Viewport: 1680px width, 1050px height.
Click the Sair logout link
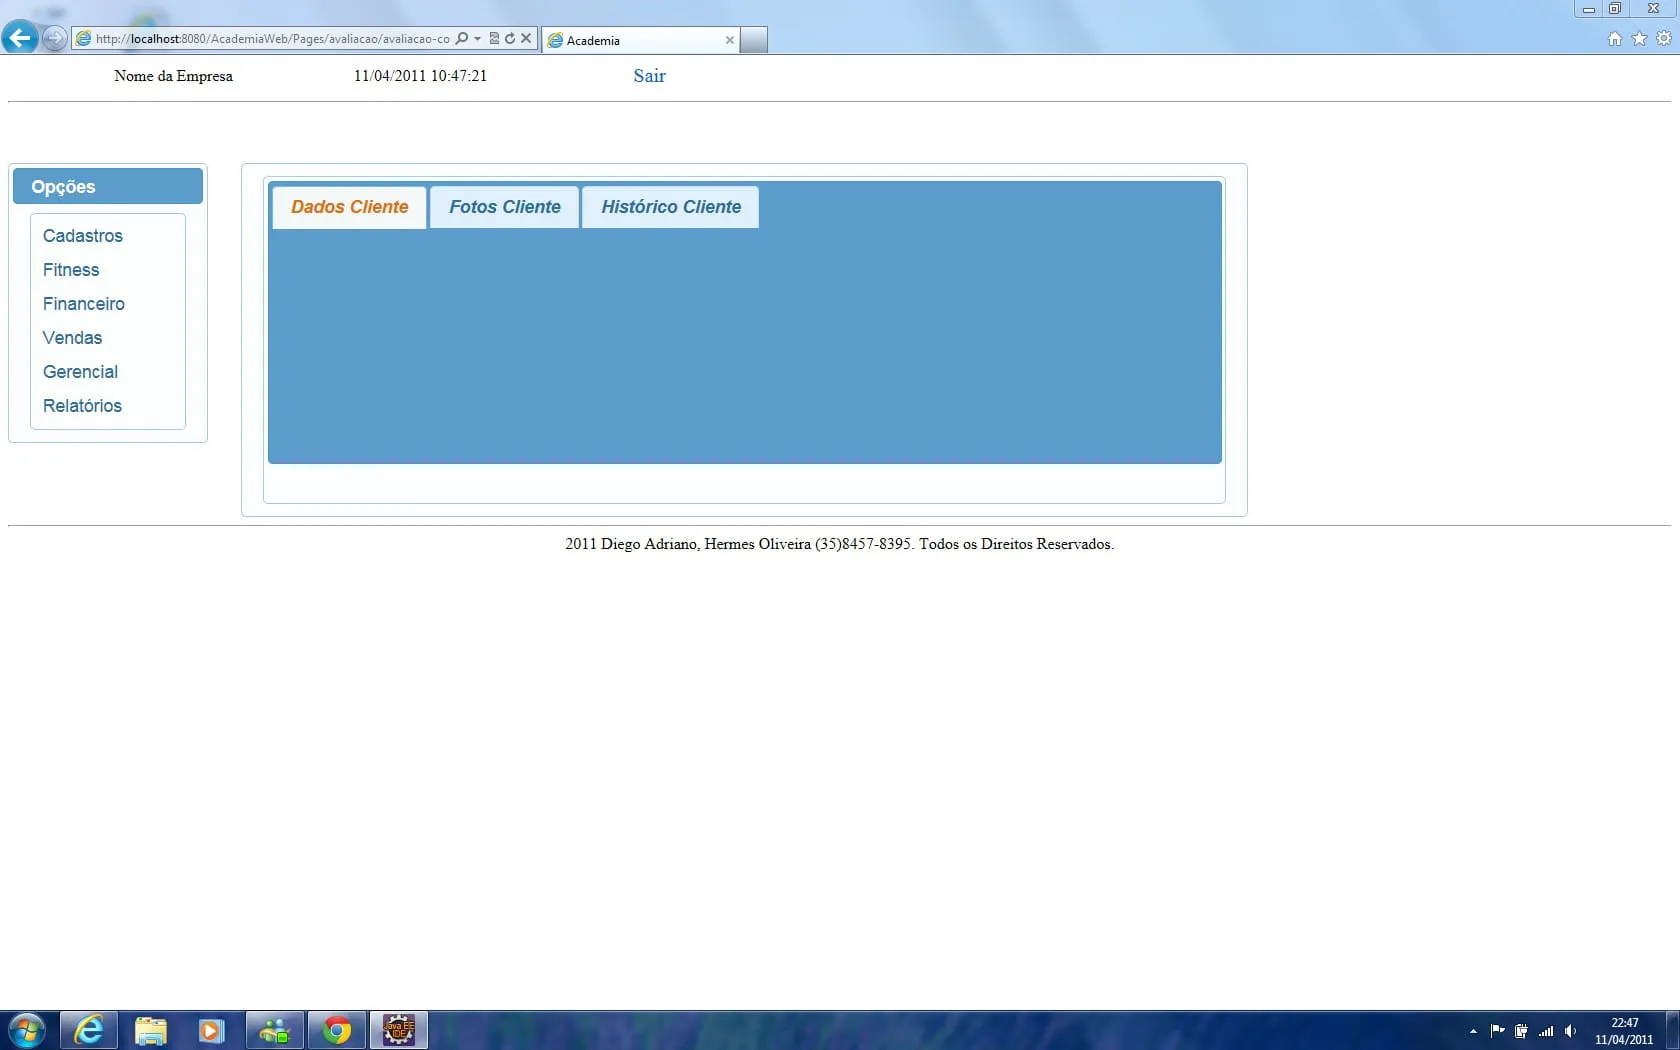(649, 76)
